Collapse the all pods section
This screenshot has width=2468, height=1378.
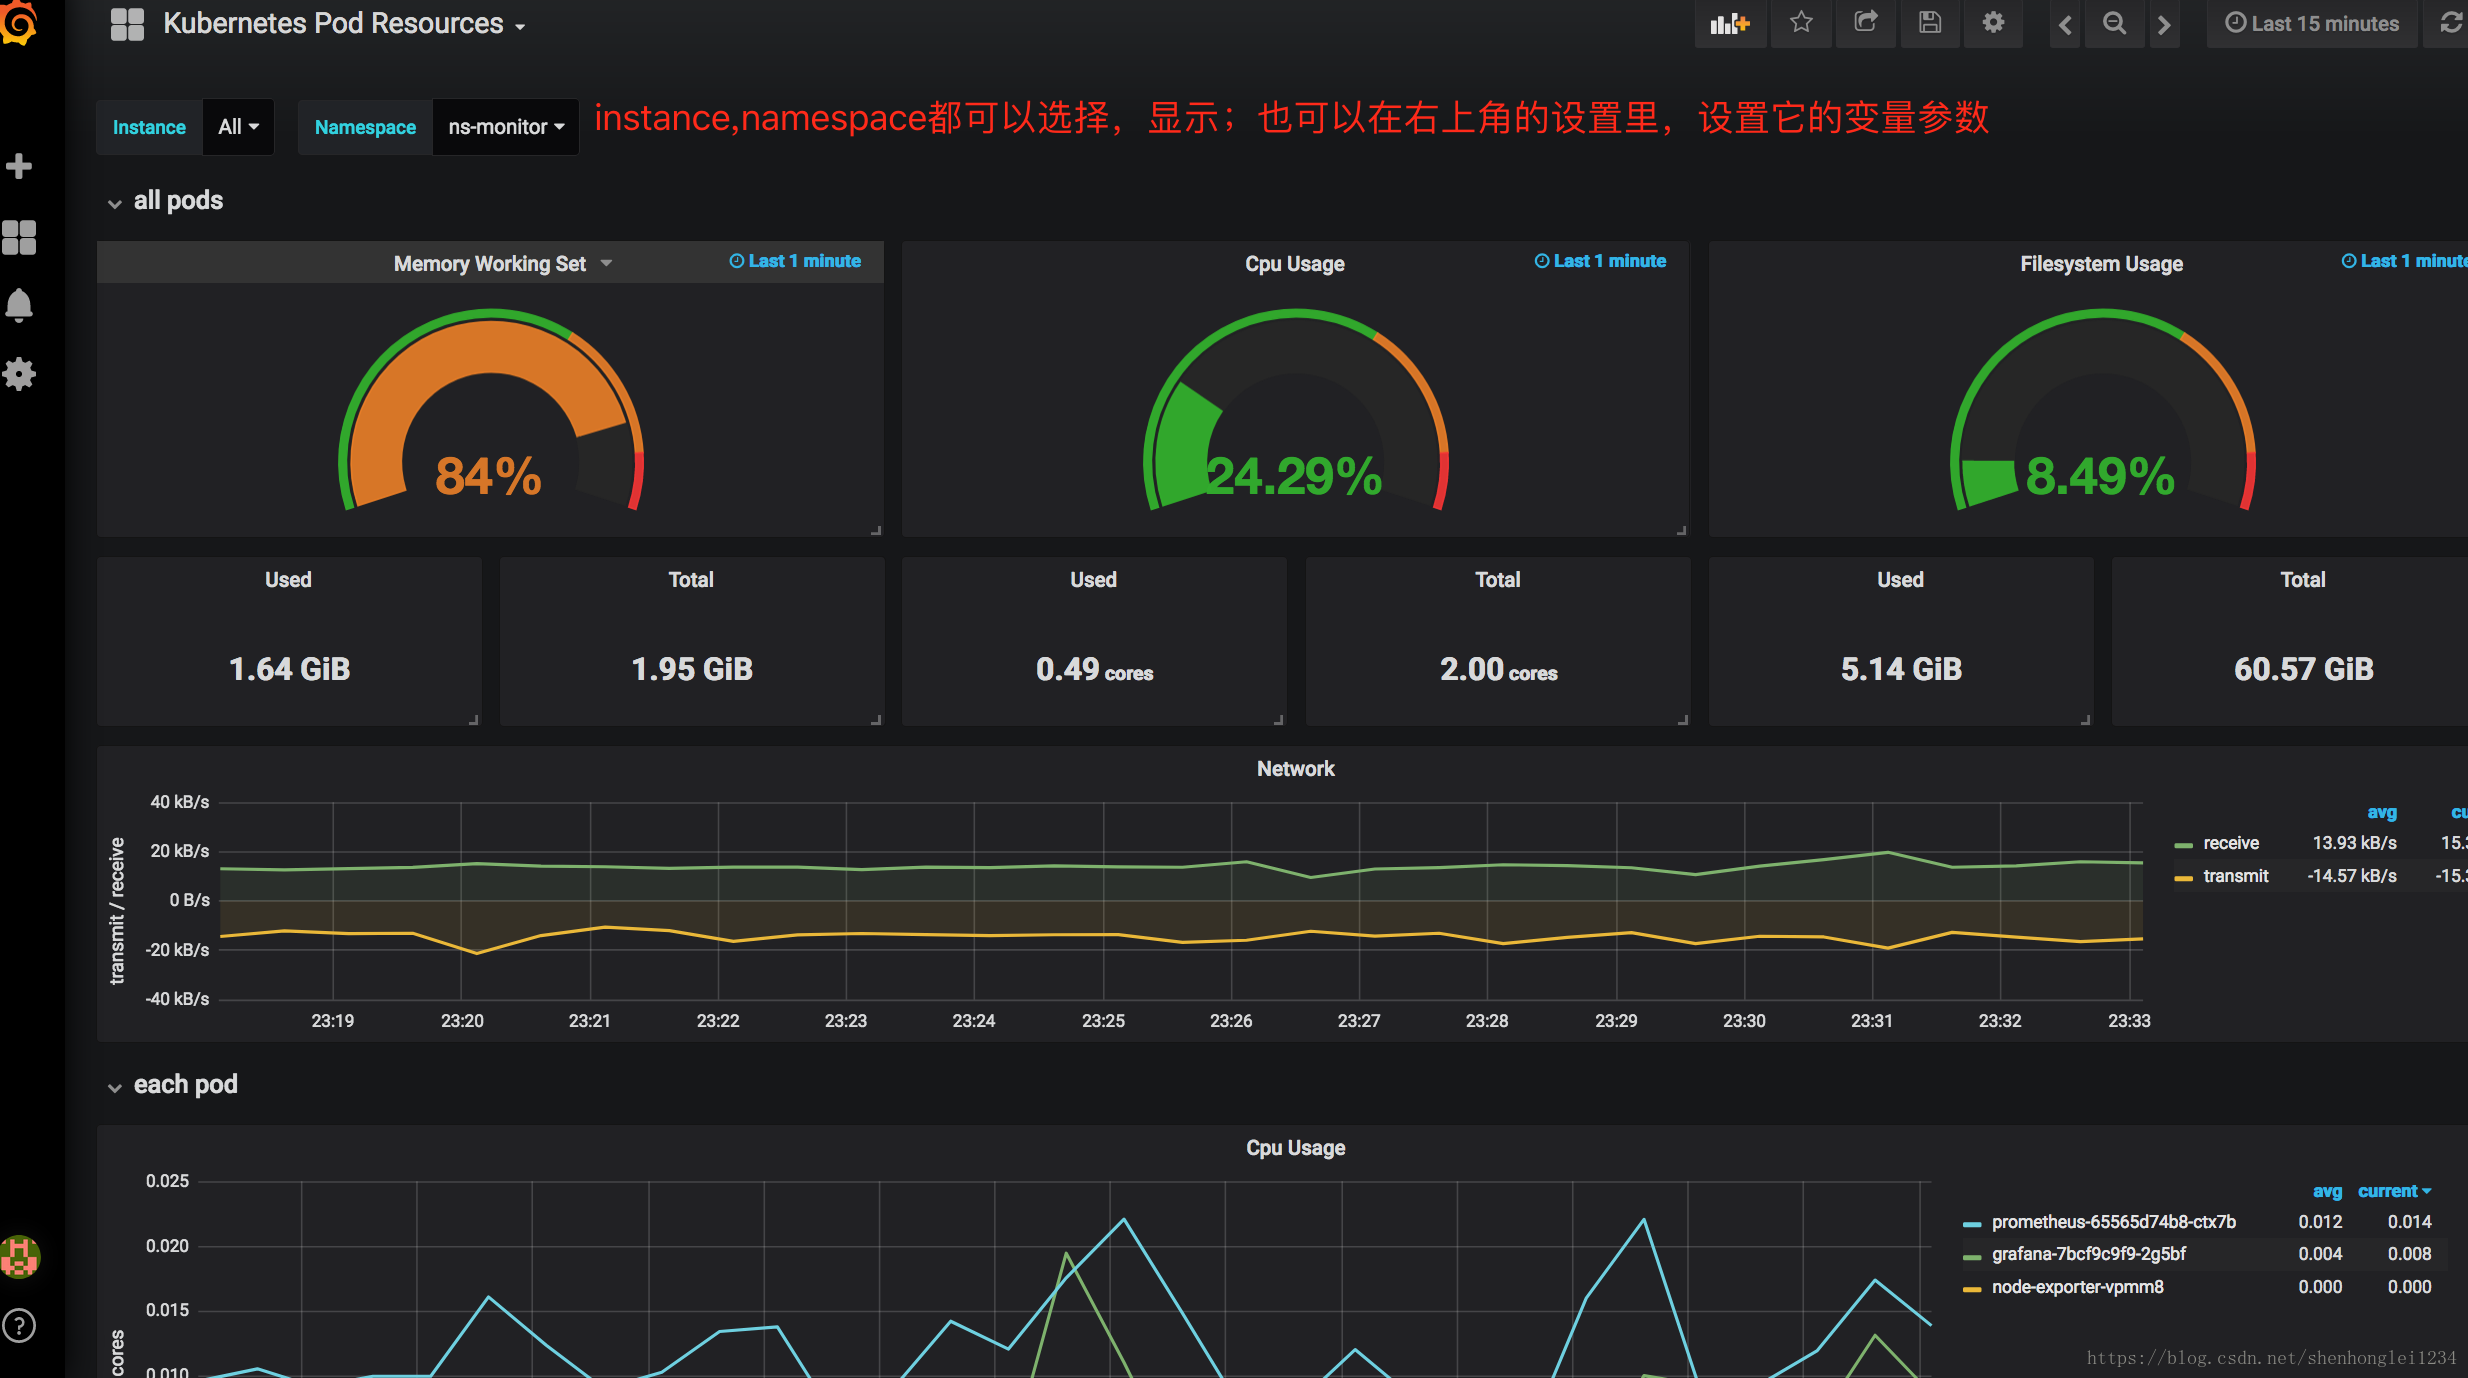pyautogui.click(x=112, y=202)
